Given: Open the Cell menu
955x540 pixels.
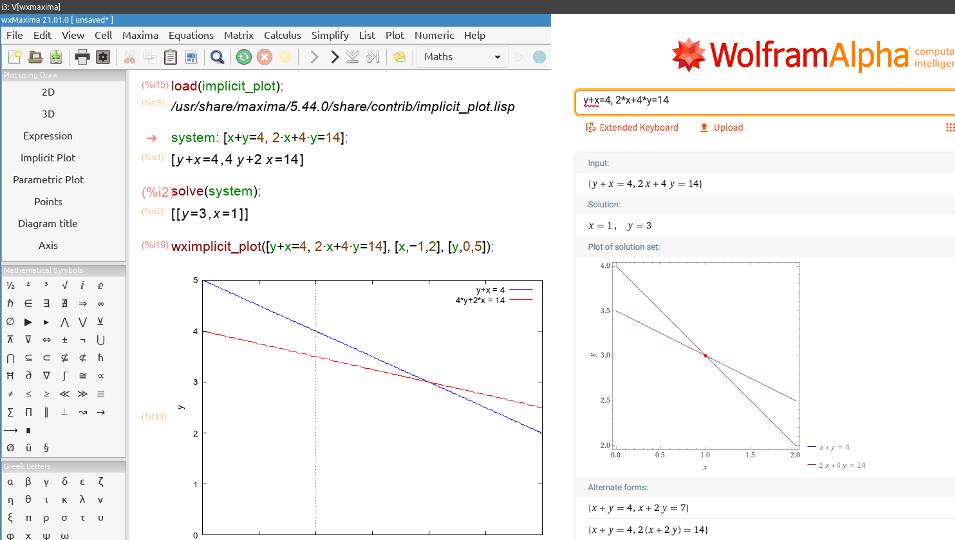Looking at the screenshot, I should tap(103, 35).
